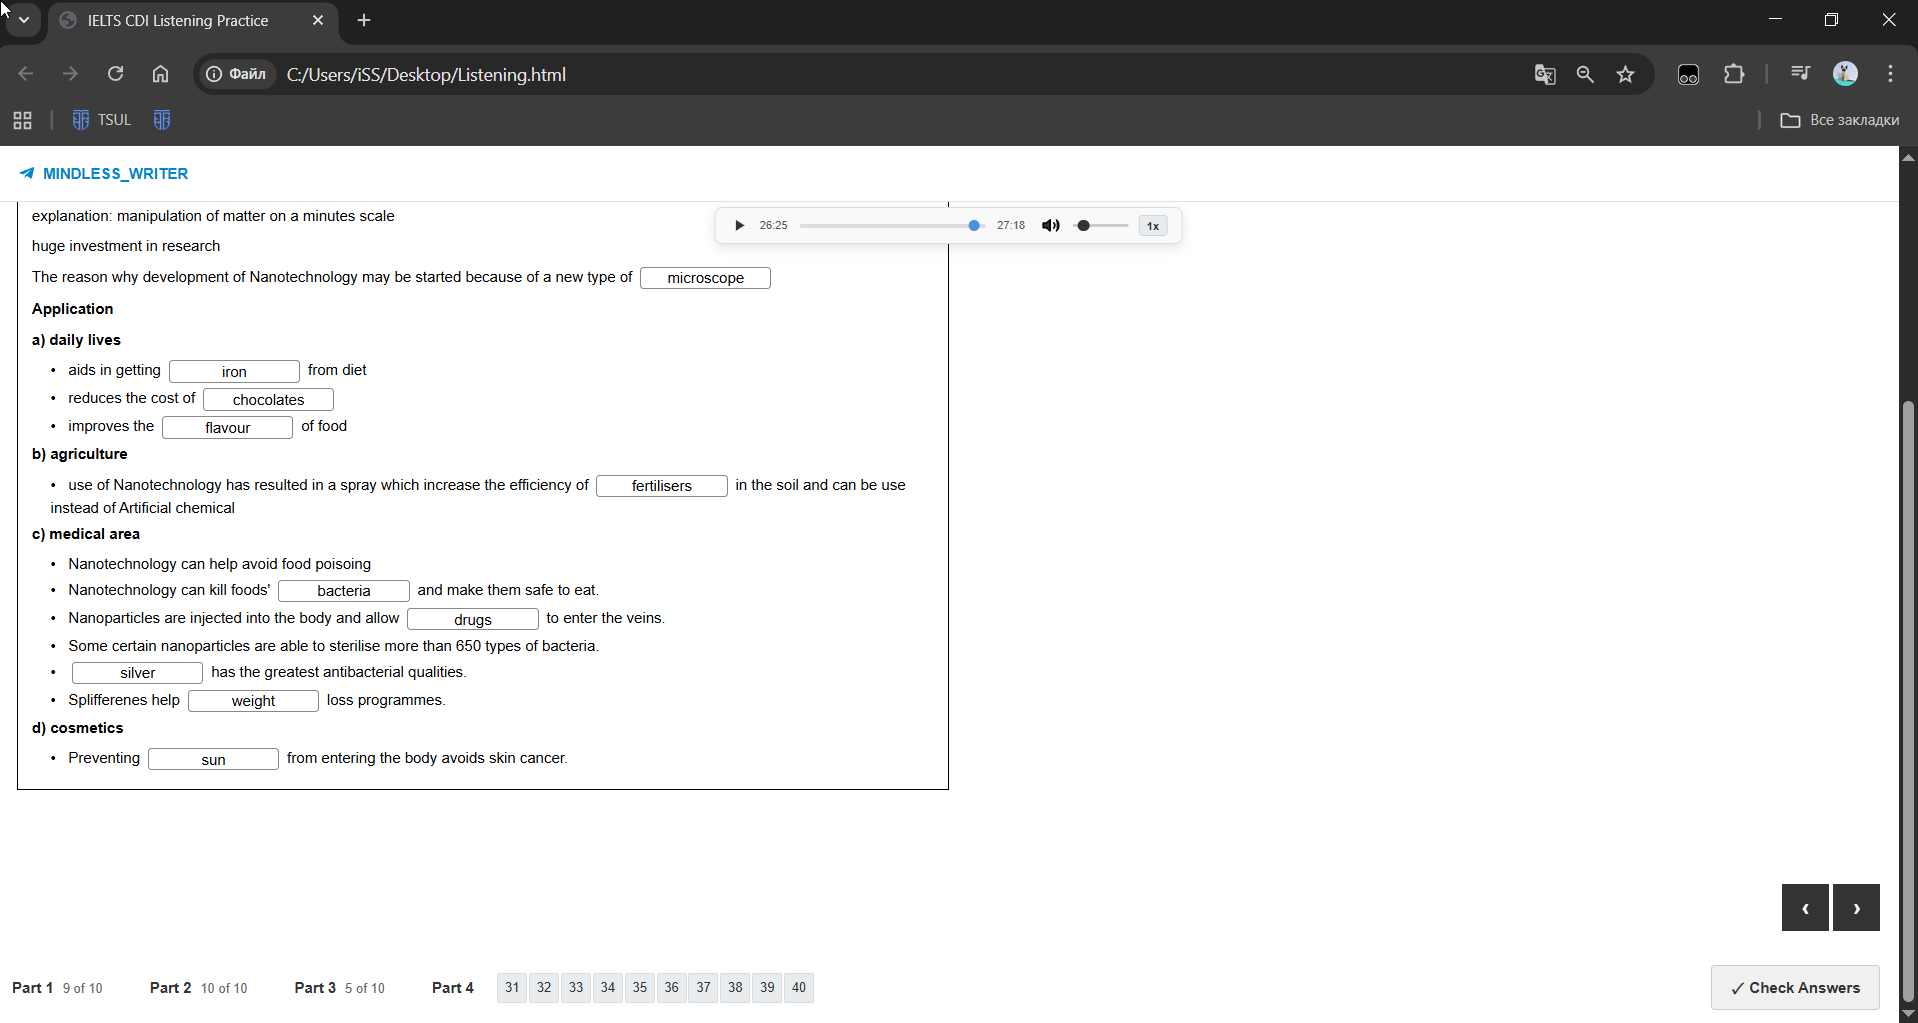1918x1023 pixels.
Task: Open the Extensions puzzle menu
Action: tap(1734, 74)
